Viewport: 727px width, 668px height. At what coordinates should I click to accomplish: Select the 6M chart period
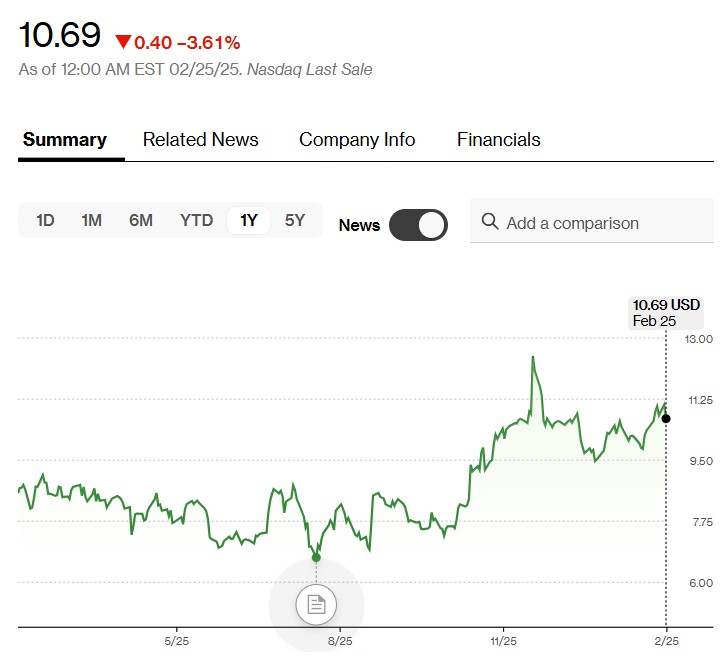141,221
